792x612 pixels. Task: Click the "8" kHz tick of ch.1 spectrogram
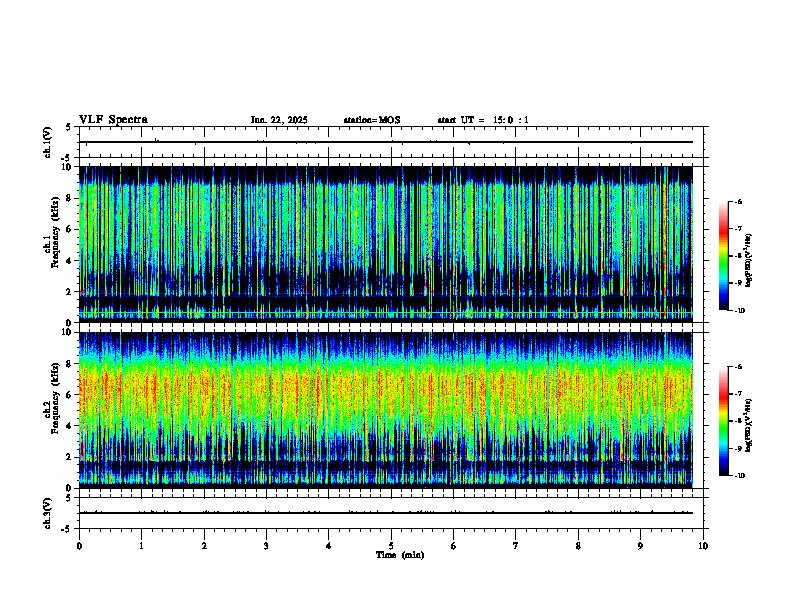click(70, 198)
